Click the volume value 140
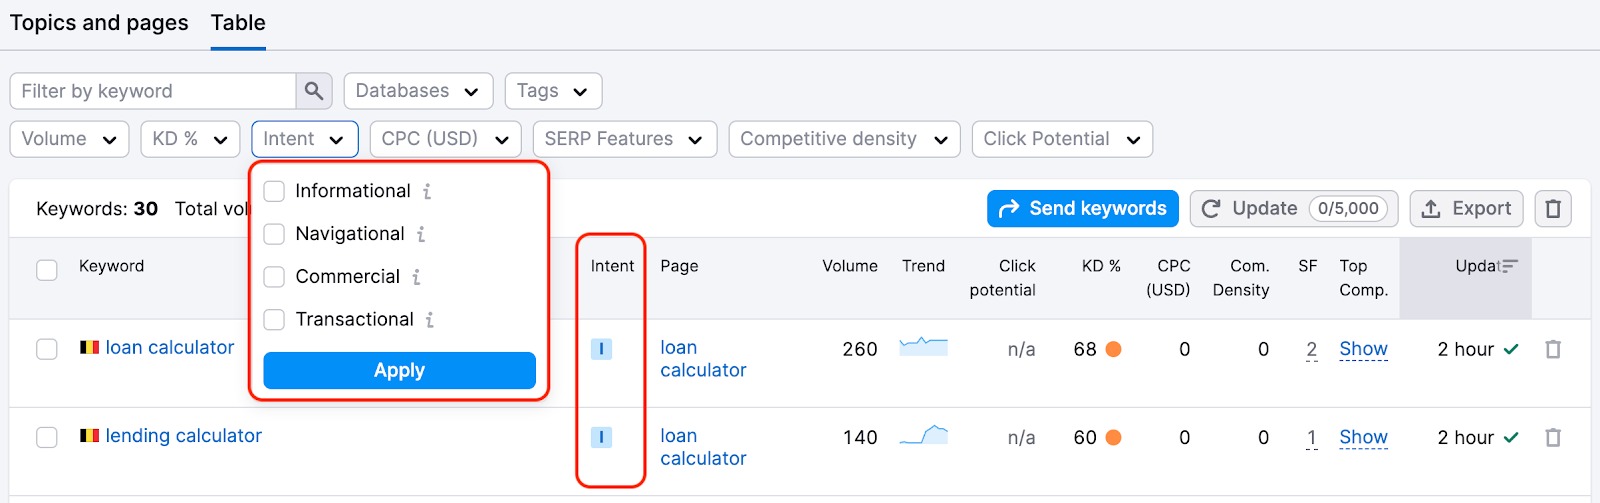 click(x=860, y=437)
